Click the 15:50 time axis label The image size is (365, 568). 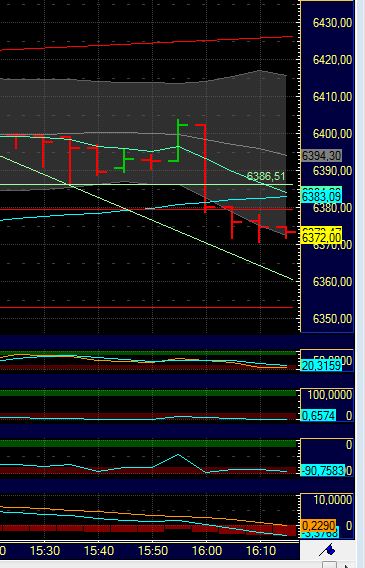(x=153, y=551)
